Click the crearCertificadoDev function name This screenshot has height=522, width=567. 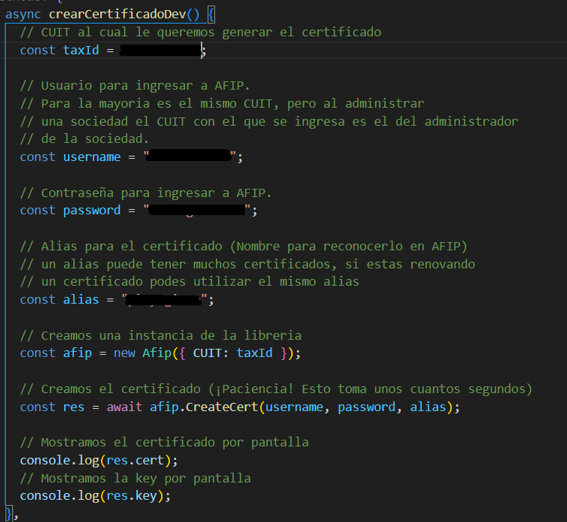pyautogui.click(x=117, y=14)
